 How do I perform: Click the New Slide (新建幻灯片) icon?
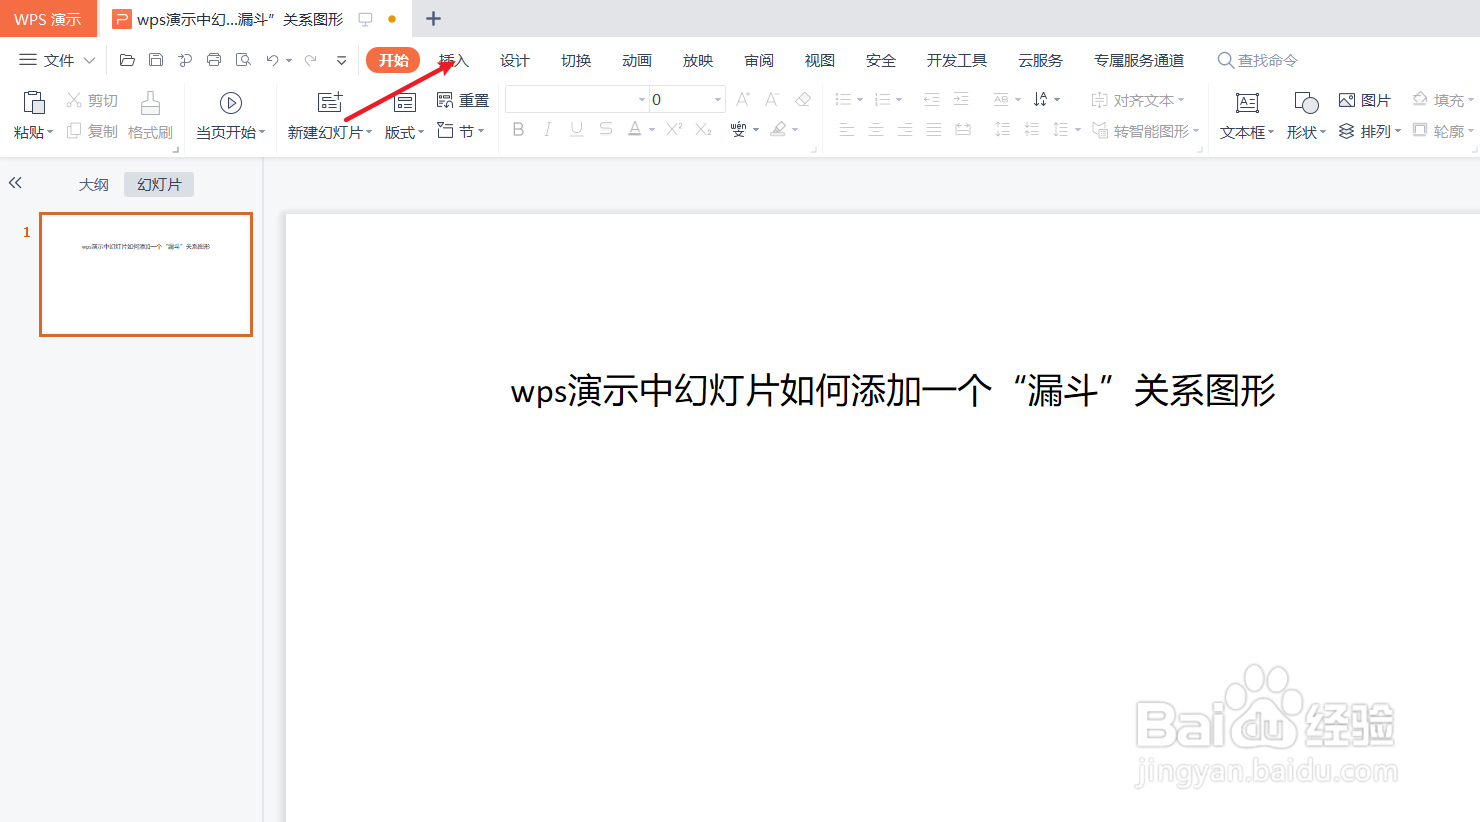coord(330,102)
